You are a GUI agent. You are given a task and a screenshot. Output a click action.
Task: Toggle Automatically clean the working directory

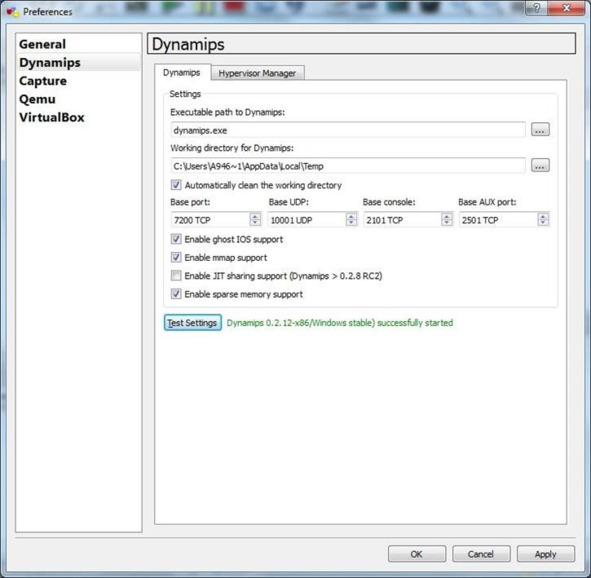[x=176, y=185]
